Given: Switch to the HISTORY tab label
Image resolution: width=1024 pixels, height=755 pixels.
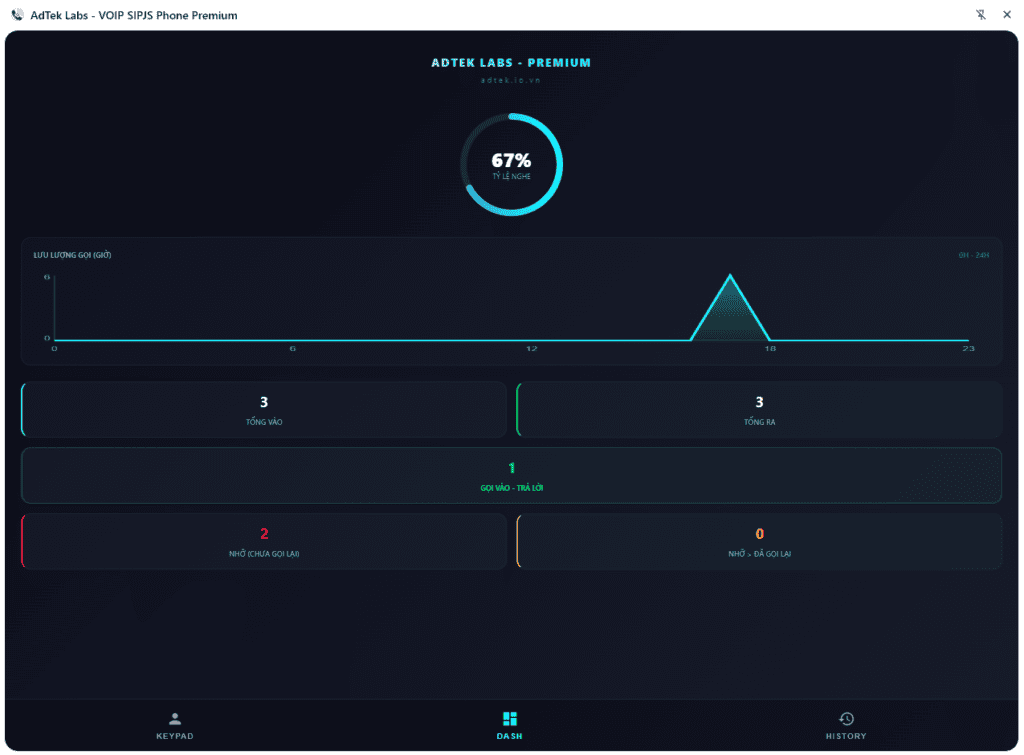Looking at the screenshot, I should click(x=846, y=736).
